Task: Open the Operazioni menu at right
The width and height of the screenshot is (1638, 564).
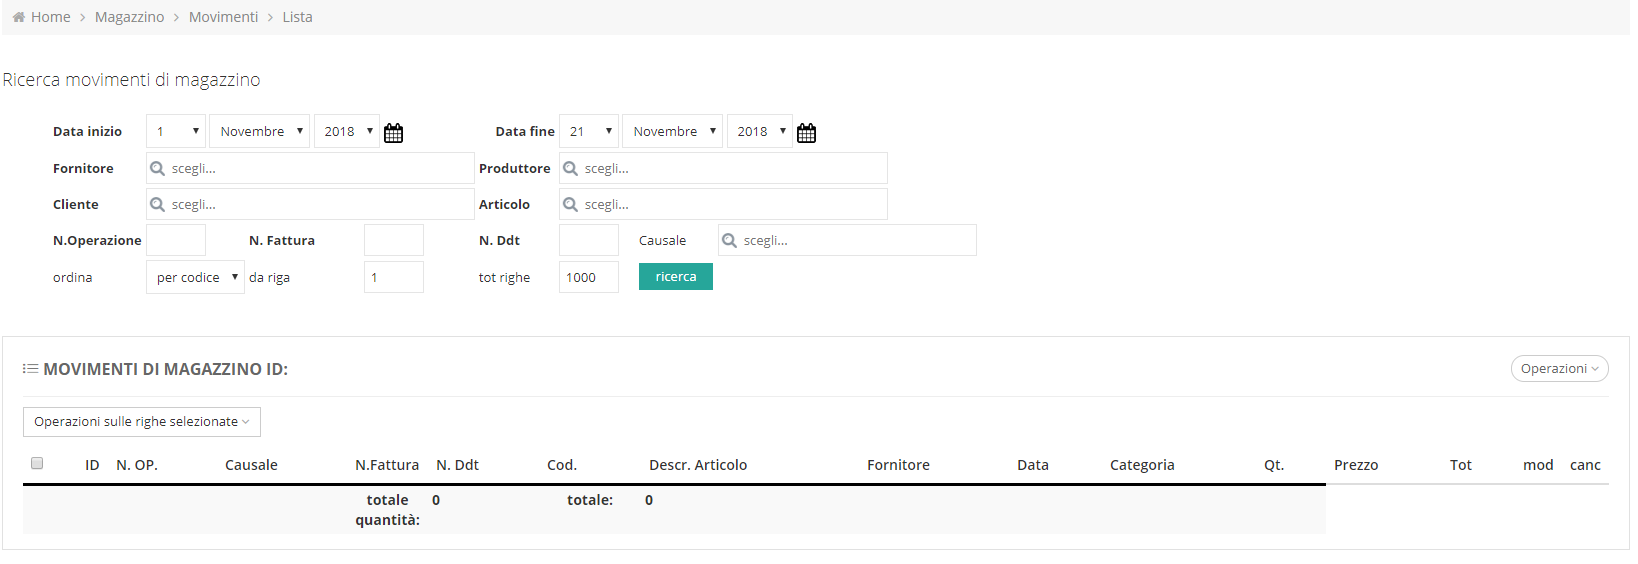Action: pos(1559,369)
